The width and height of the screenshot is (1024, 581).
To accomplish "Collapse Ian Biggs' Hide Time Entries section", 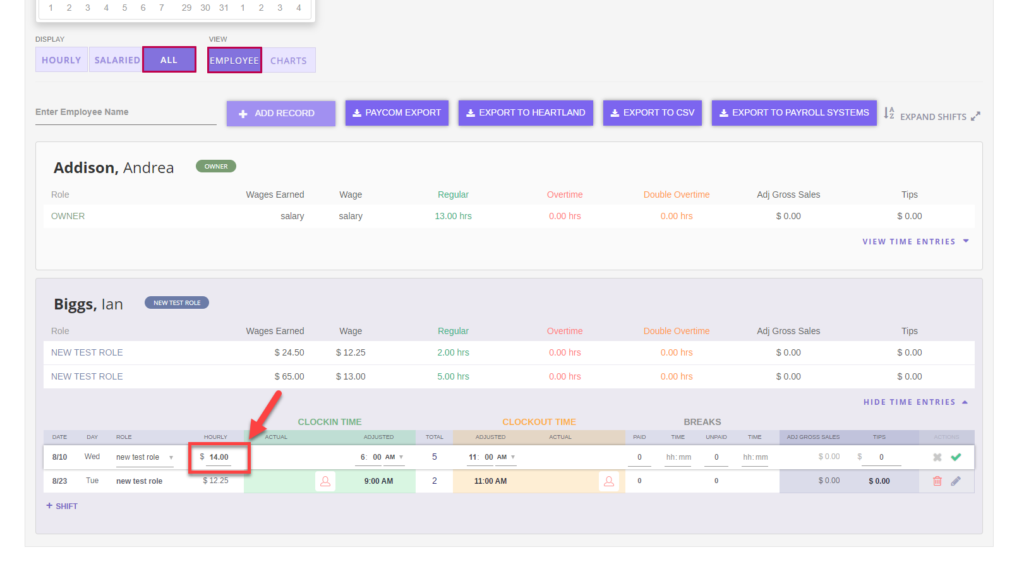I will [916, 401].
